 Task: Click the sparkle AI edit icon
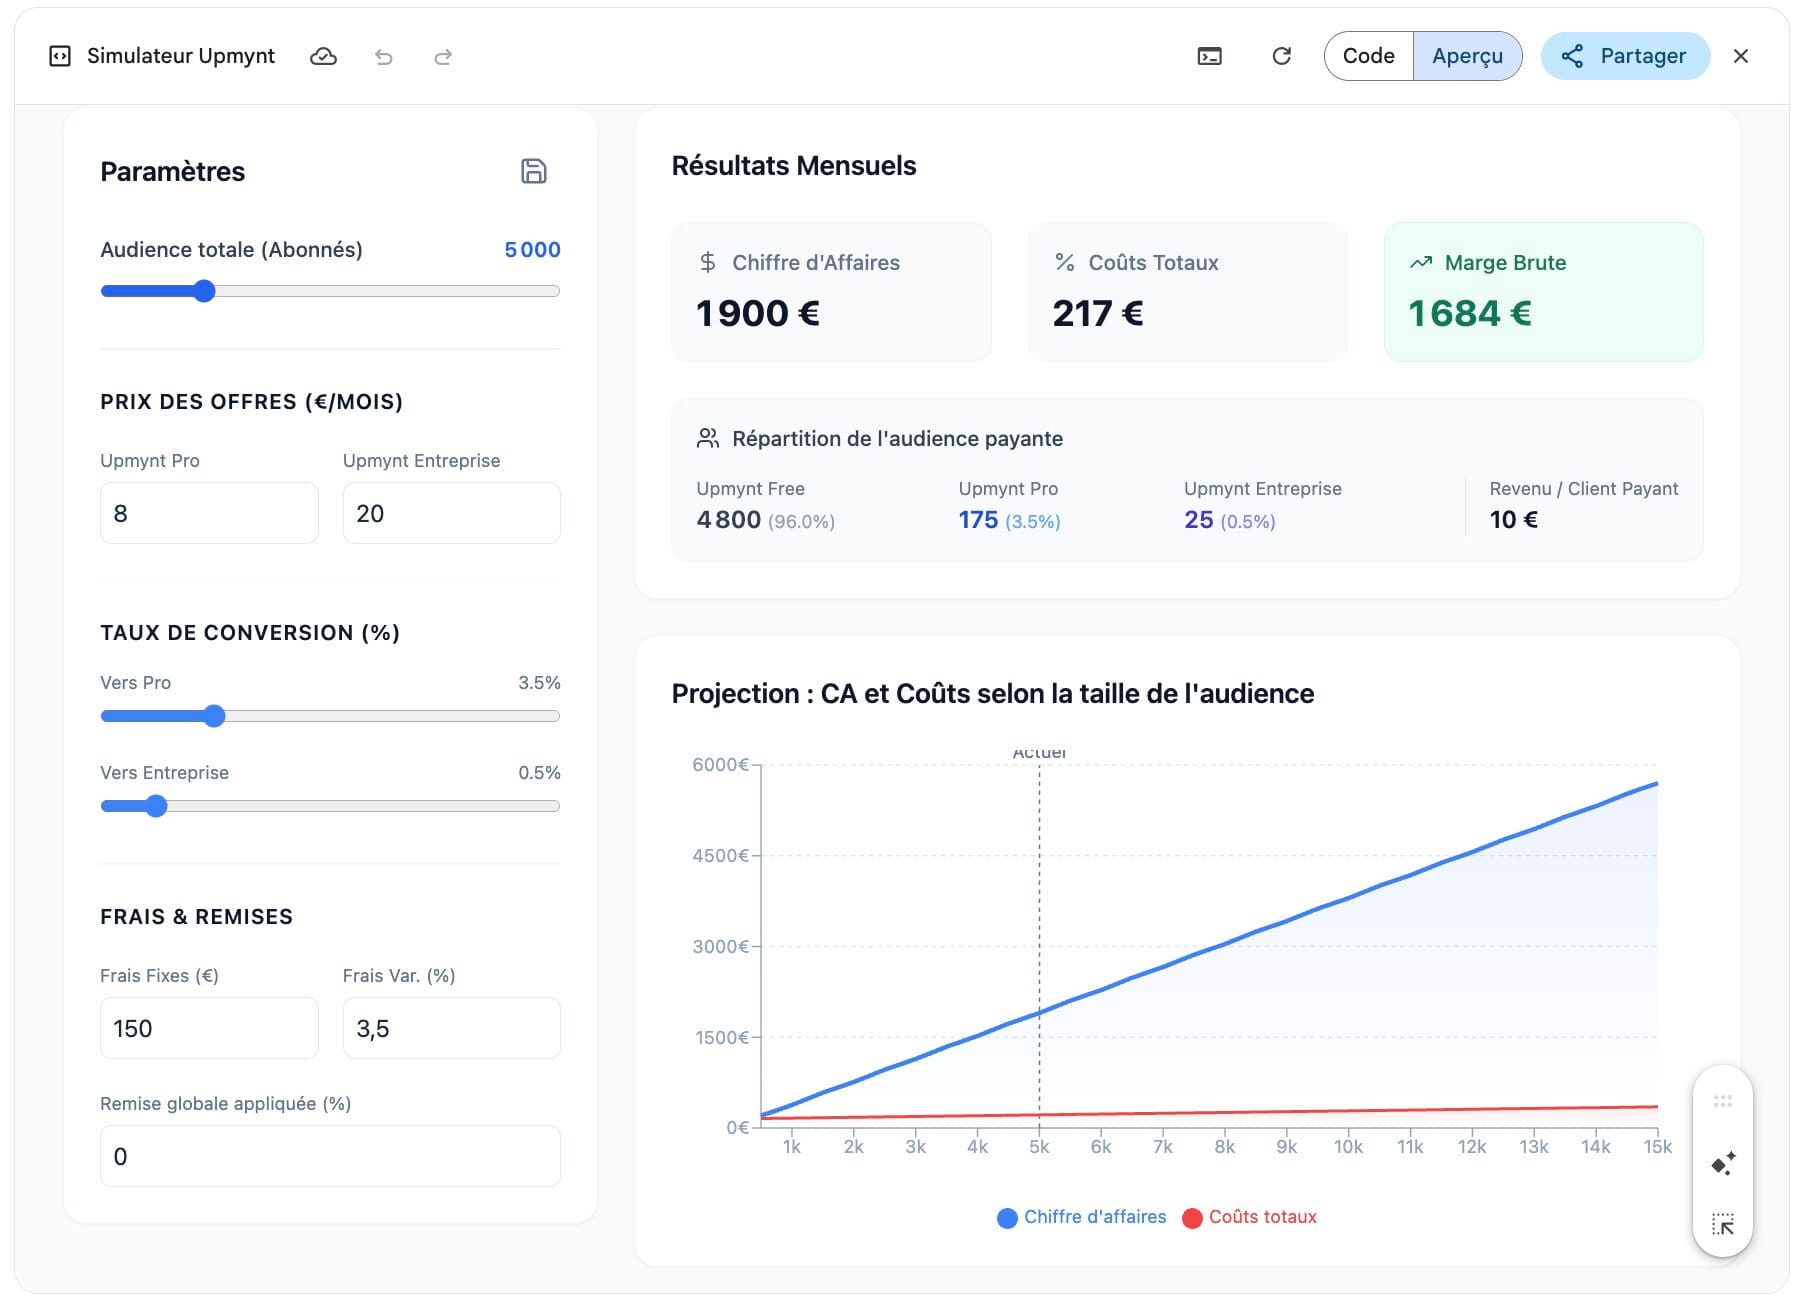tap(1722, 1164)
